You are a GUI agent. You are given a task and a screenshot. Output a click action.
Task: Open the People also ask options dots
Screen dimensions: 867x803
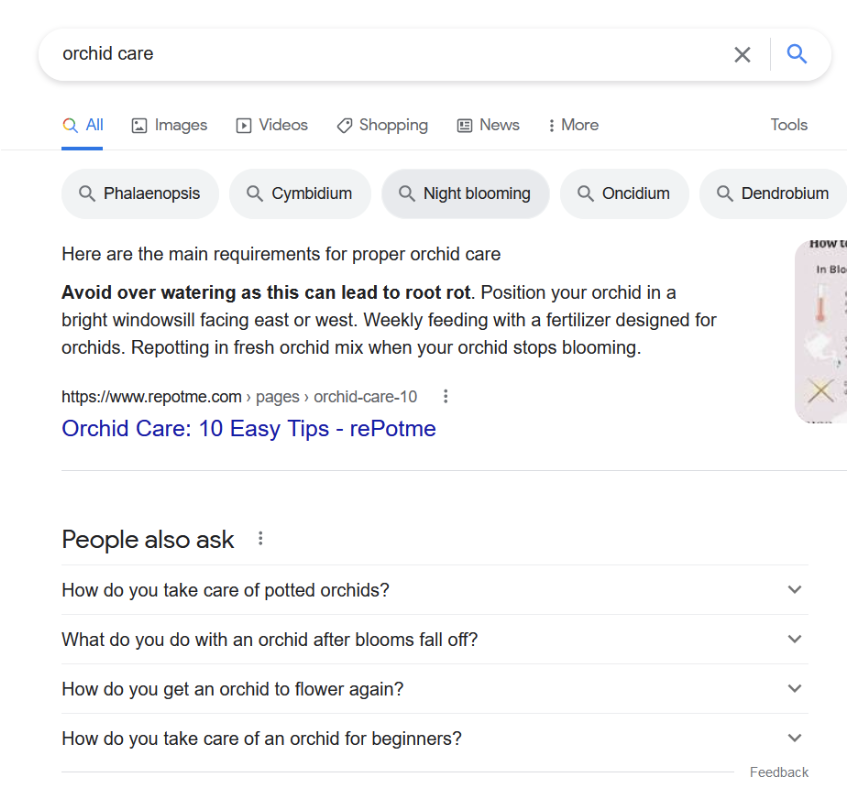[x=261, y=539]
